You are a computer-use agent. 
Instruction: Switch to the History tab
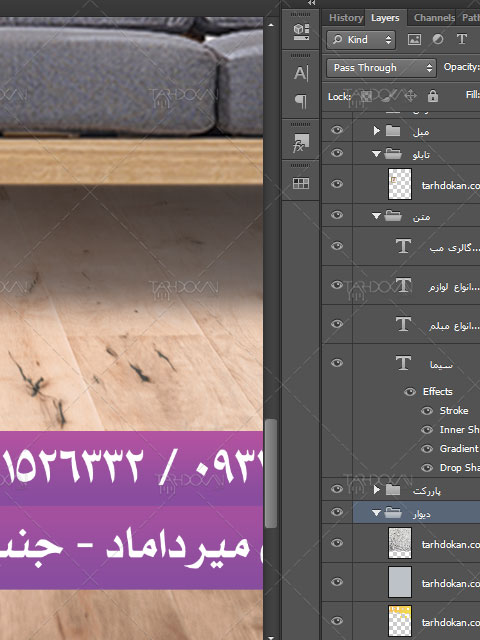[x=346, y=18]
